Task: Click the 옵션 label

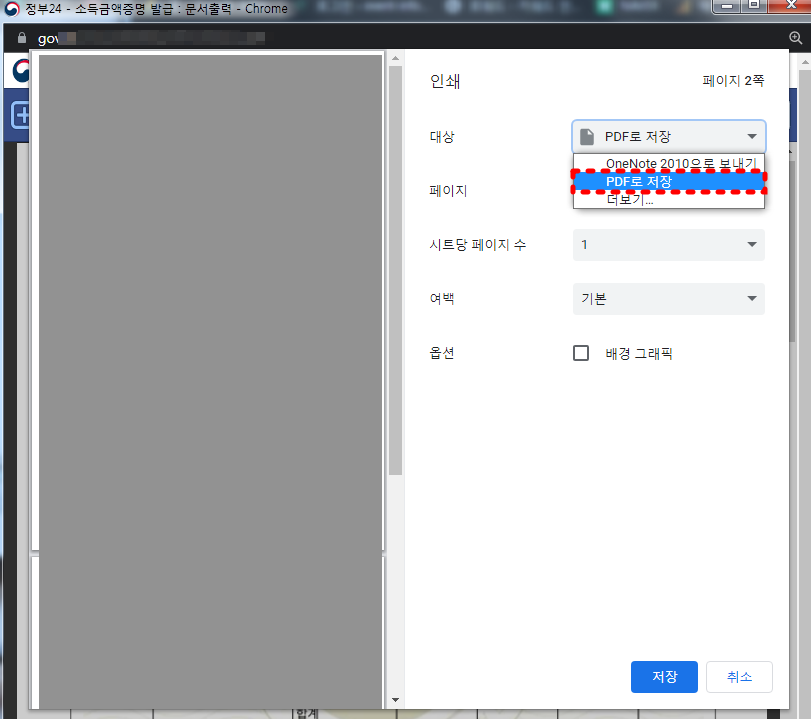Action: coord(442,353)
